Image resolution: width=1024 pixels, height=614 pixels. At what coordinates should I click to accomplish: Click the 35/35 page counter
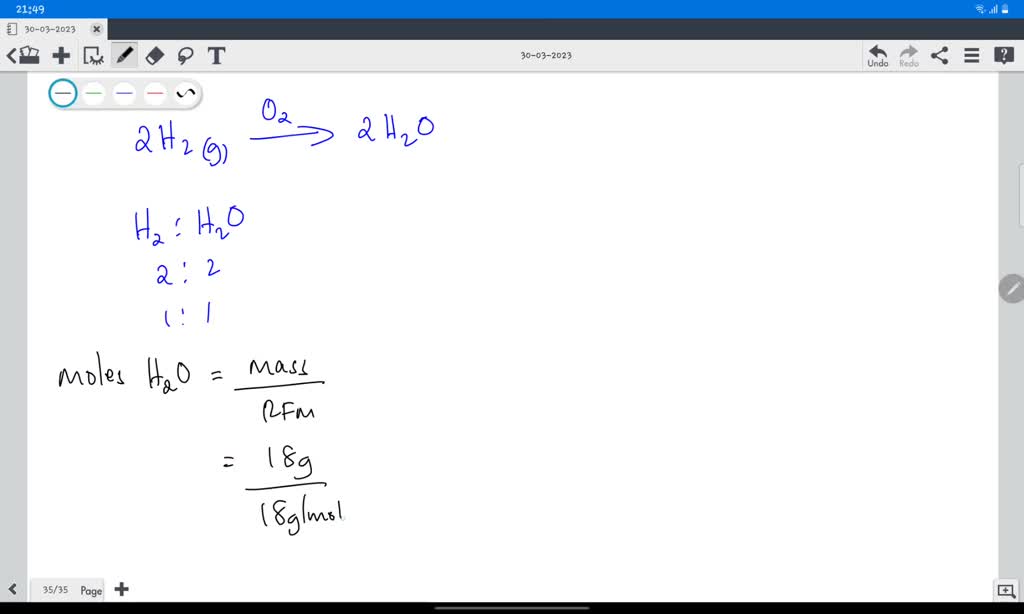pyautogui.click(x=56, y=590)
